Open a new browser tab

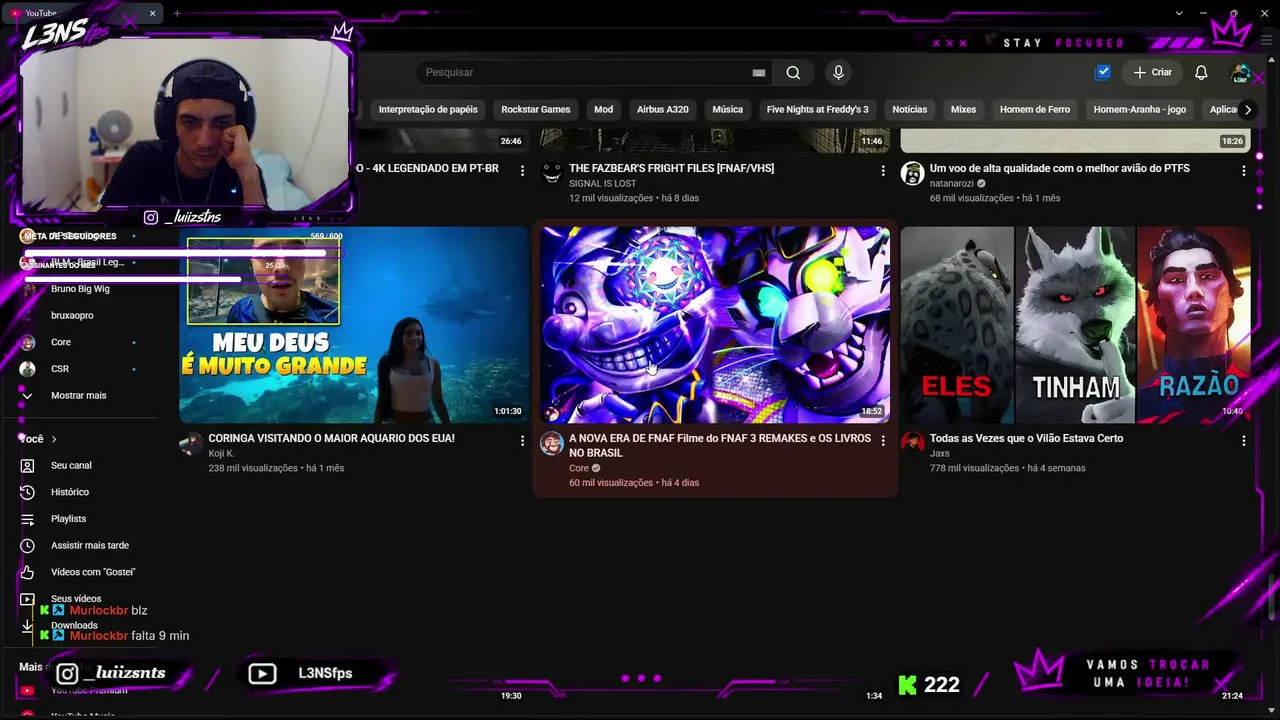177,13
